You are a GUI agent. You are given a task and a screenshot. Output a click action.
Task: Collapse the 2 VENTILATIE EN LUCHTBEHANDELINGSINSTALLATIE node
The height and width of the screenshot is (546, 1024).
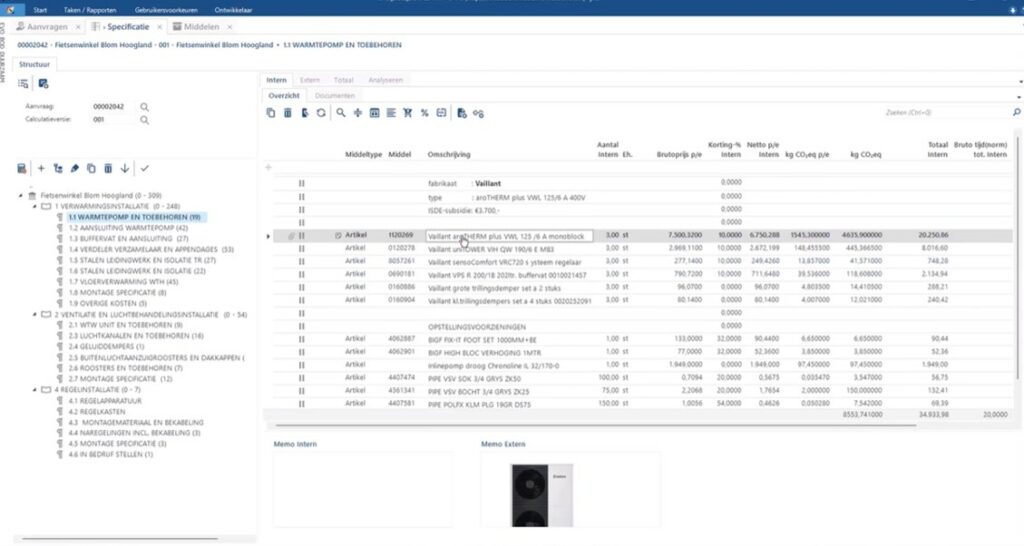pyautogui.click(x=35, y=315)
